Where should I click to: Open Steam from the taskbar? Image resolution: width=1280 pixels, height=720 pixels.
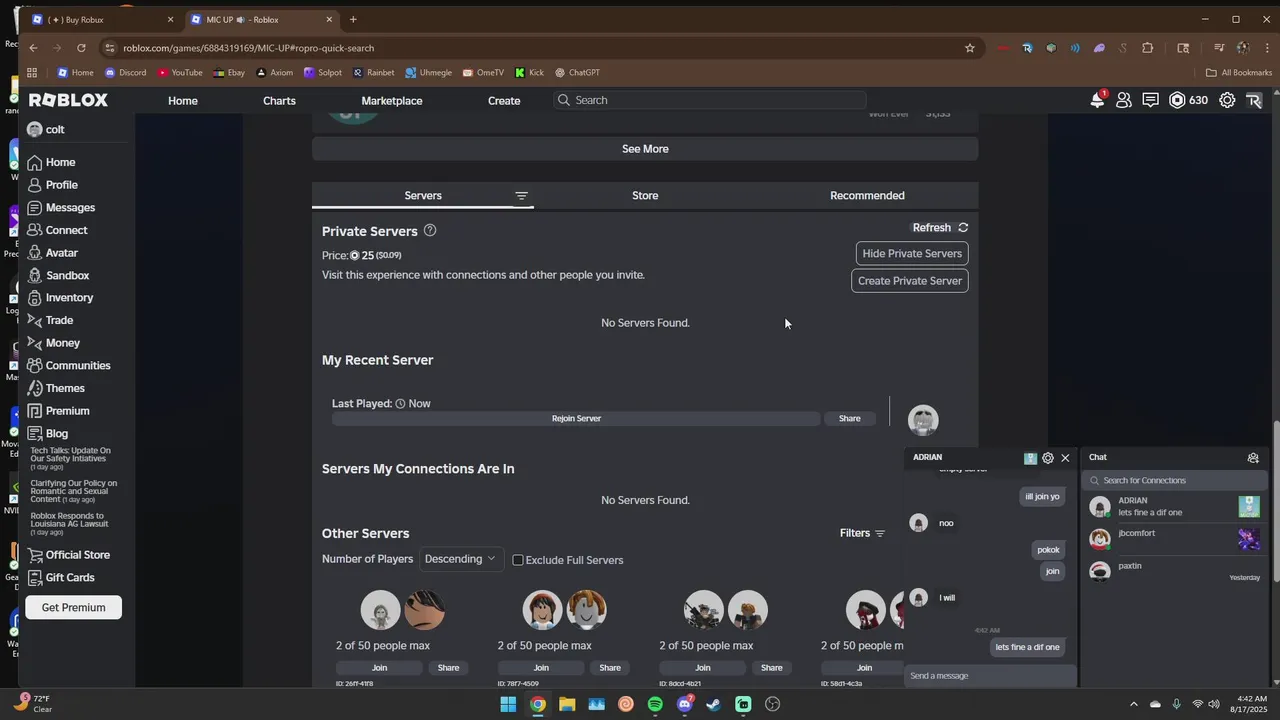[x=713, y=704]
